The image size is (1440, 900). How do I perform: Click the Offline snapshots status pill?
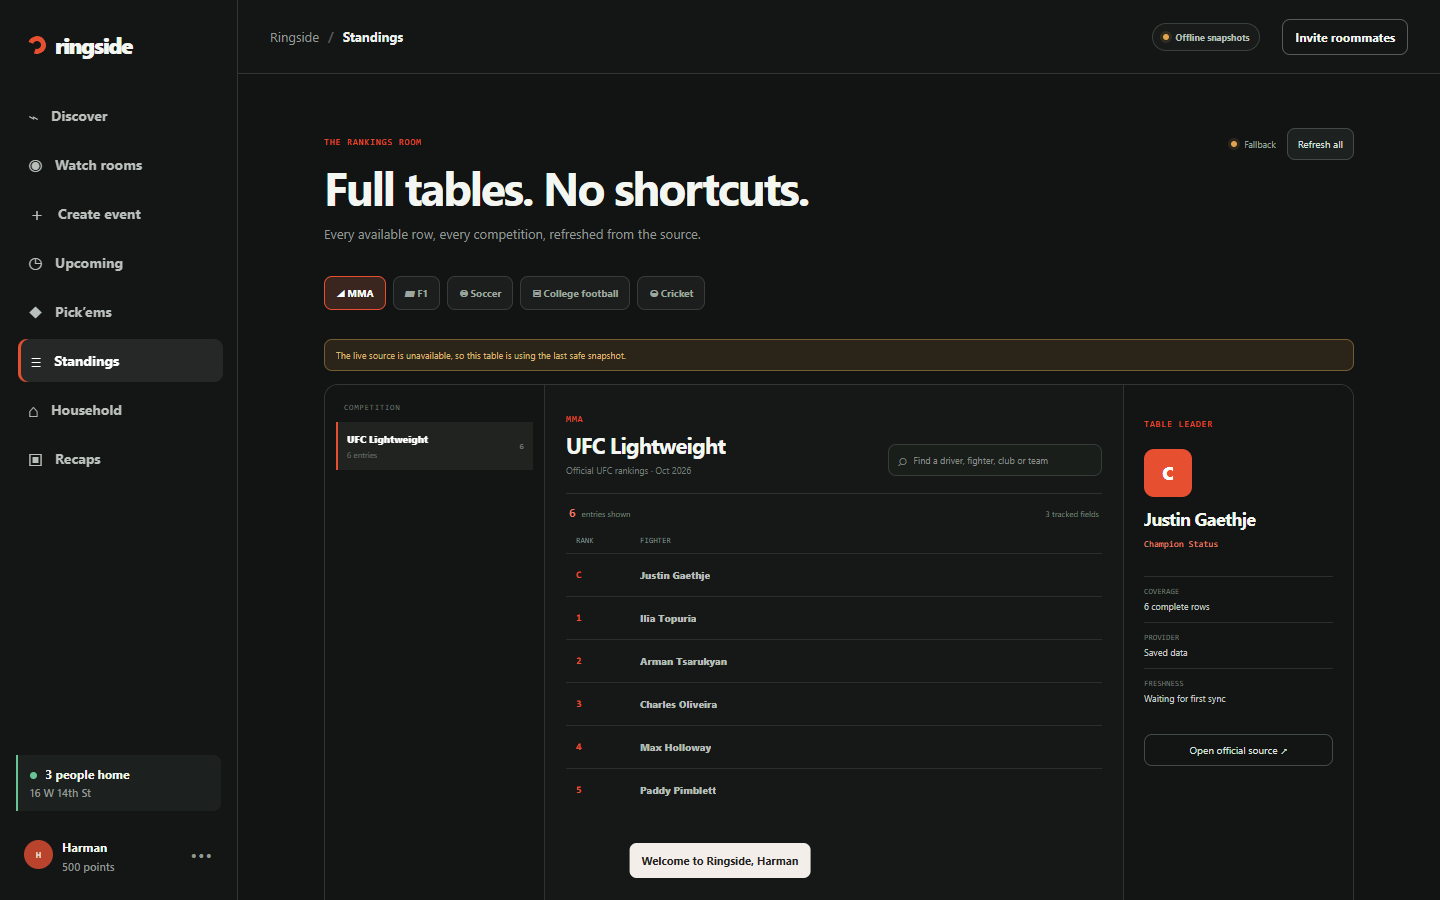click(x=1206, y=37)
